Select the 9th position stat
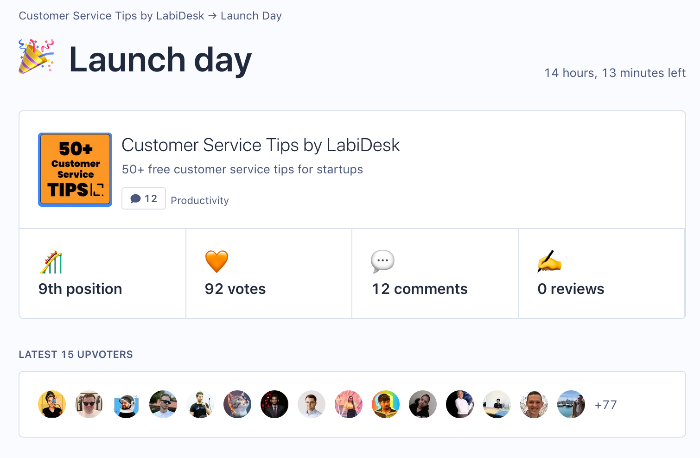 80,289
